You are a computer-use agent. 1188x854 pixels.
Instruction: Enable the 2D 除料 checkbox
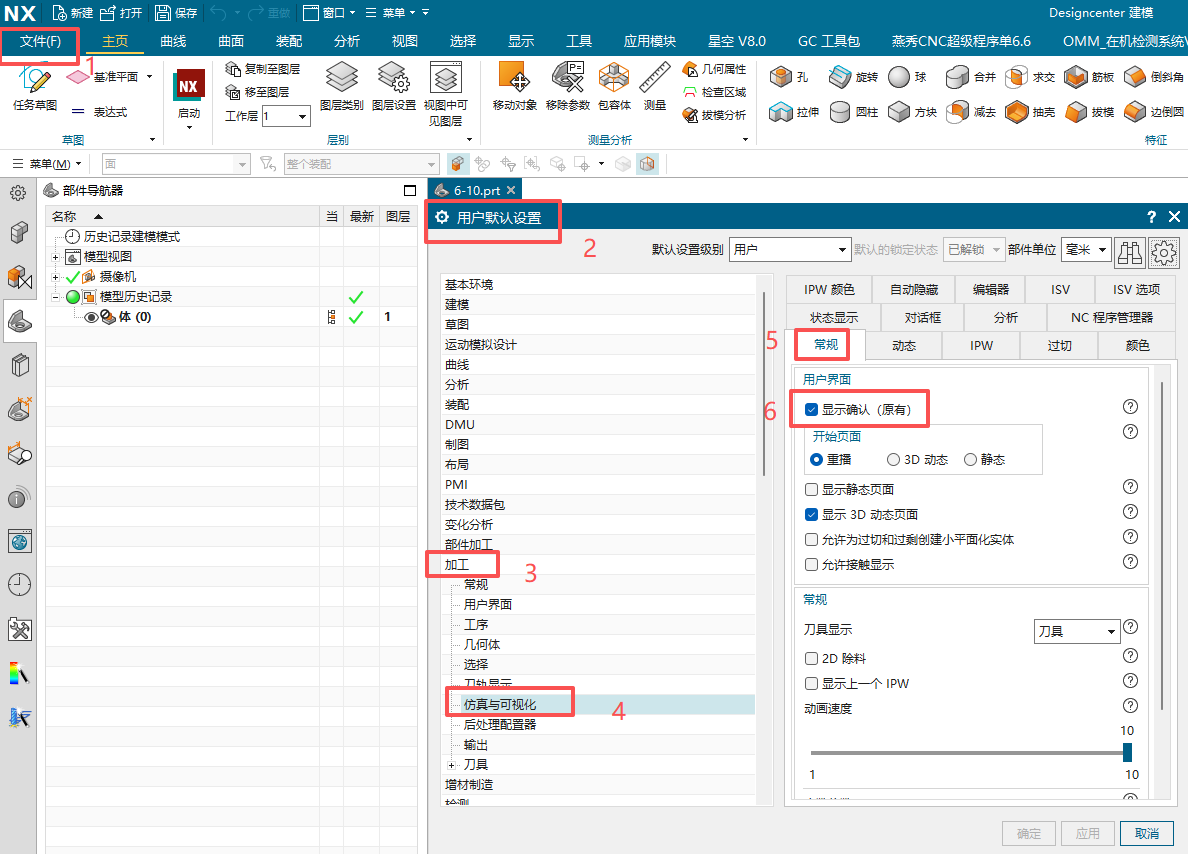pos(811,659)
